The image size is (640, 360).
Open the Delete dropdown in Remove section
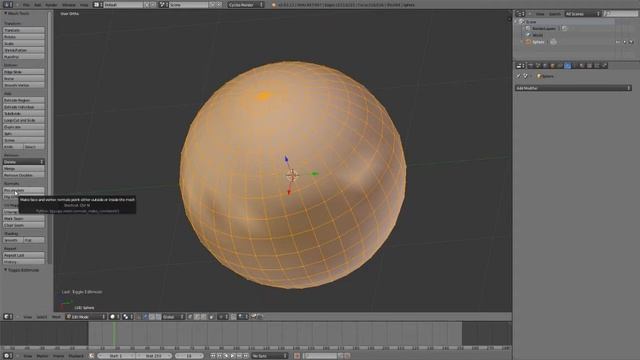pos(24,162)
